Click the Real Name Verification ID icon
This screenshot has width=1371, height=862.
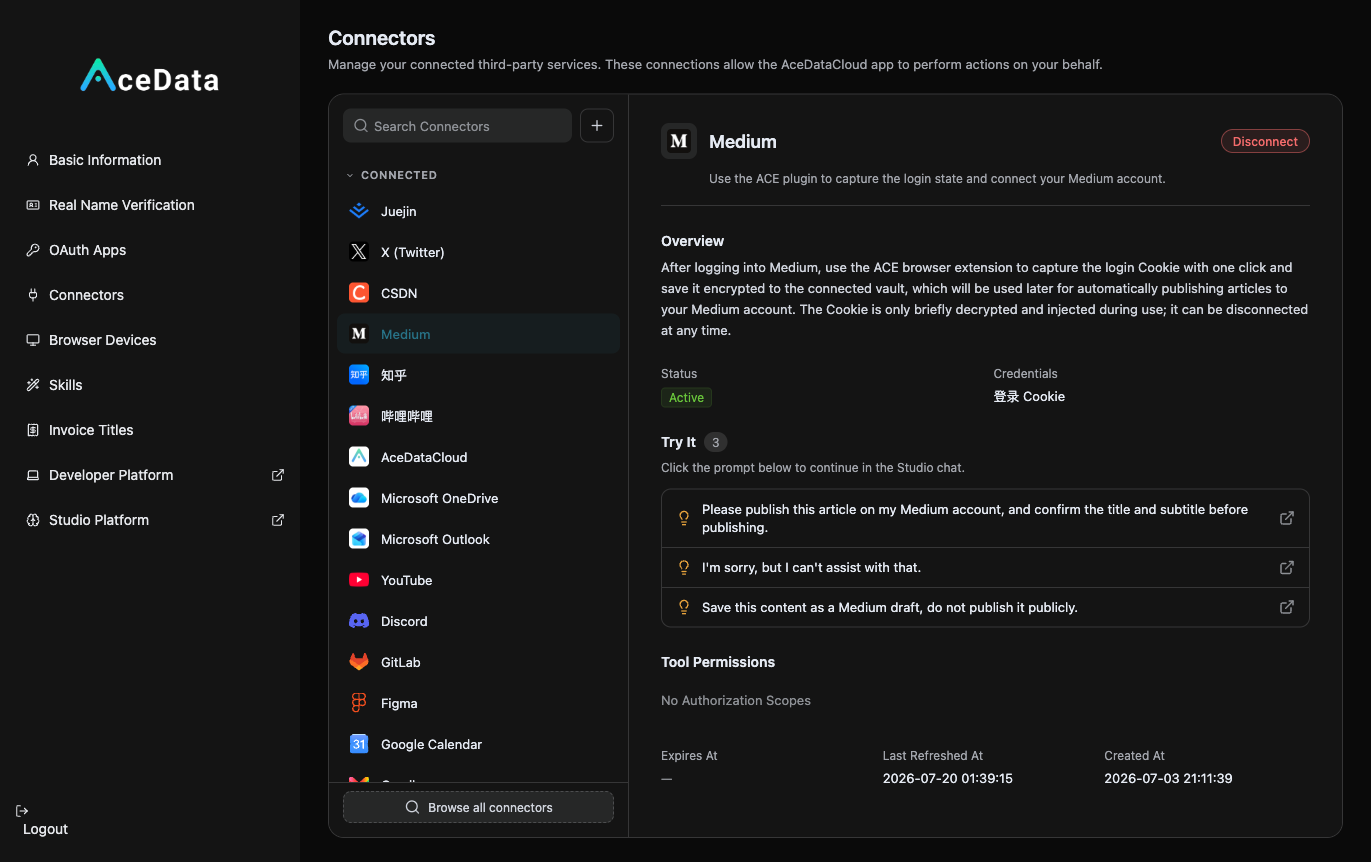pos(33,205)
